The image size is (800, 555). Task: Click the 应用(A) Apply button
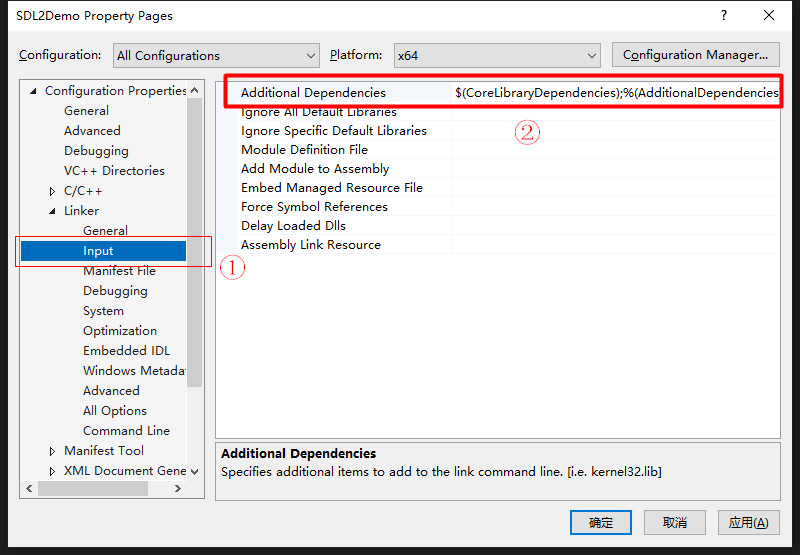(x=747, y=523)
